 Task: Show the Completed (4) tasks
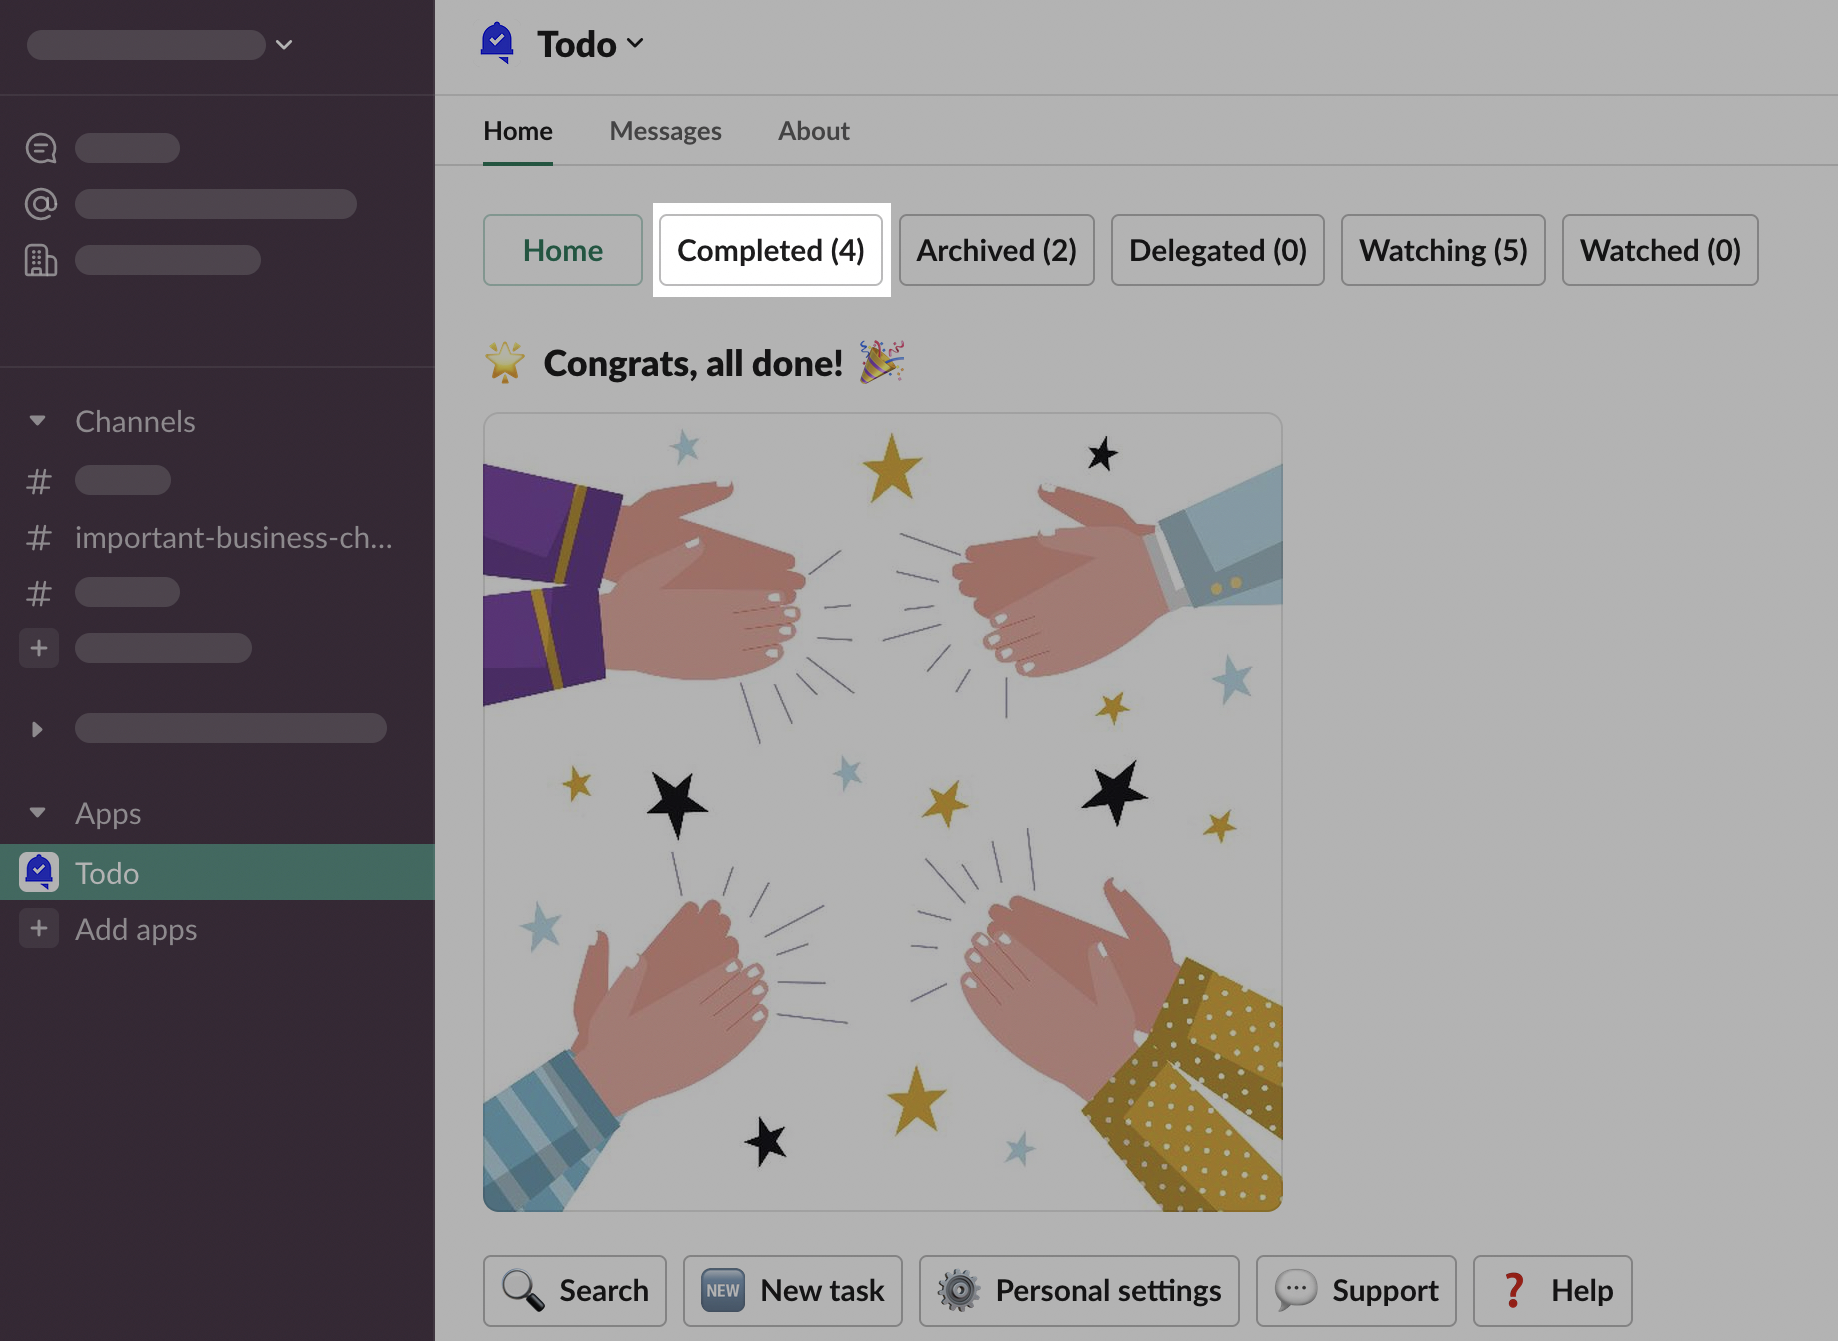(x=770, y=250)
